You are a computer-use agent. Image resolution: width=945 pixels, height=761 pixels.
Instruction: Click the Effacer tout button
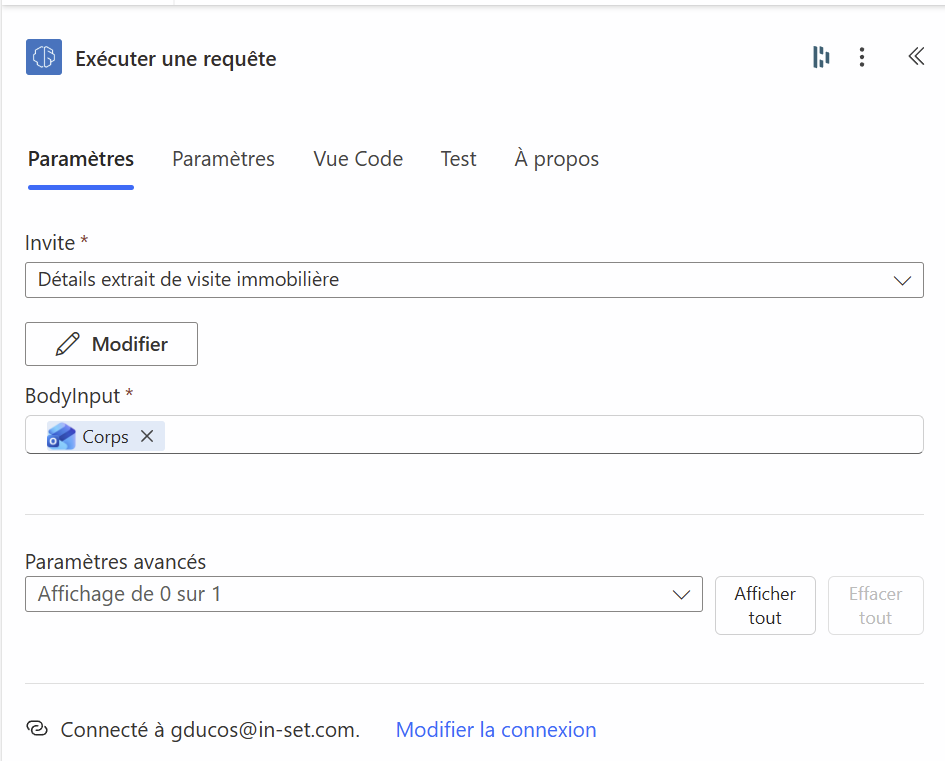click(875, 605)
